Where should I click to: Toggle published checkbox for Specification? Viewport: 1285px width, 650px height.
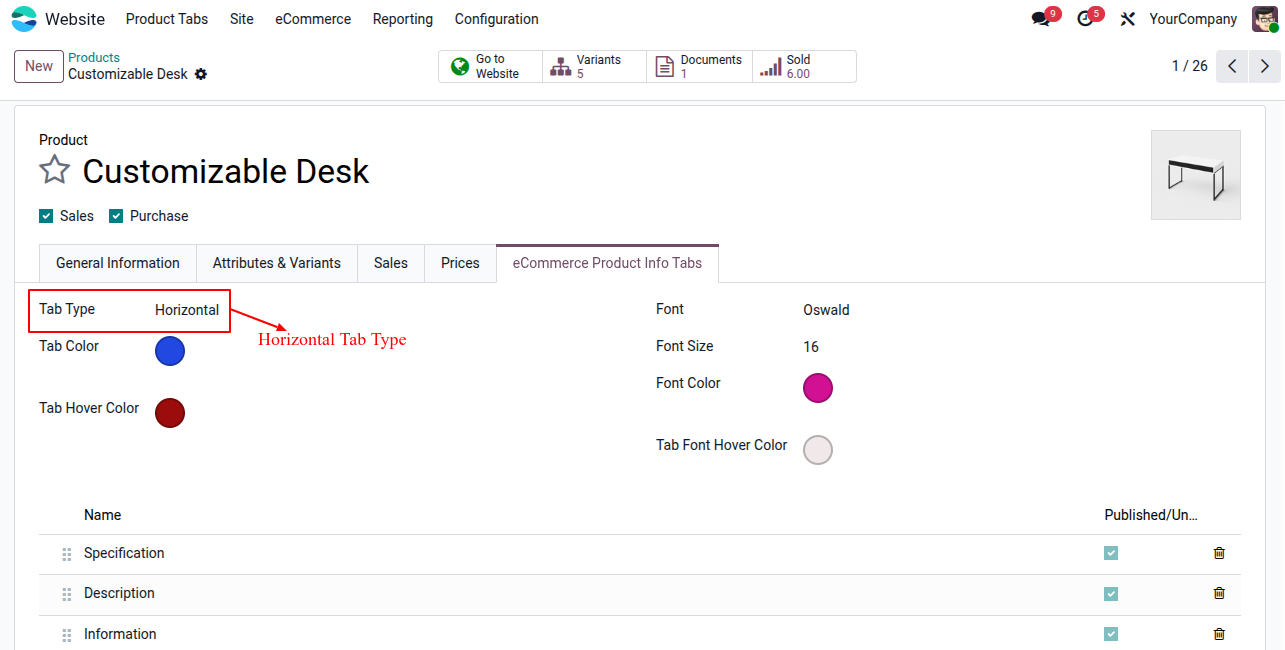[x=1111, y=553]
